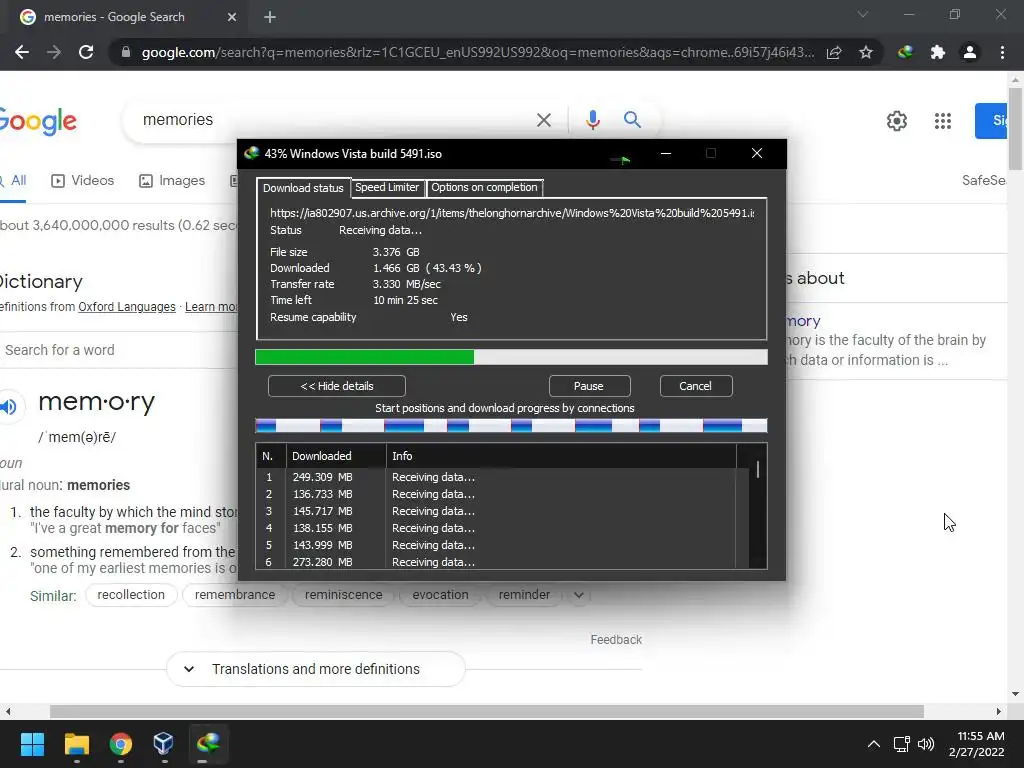
Task: Cancel the download
Action: click(x=695, y=386)
